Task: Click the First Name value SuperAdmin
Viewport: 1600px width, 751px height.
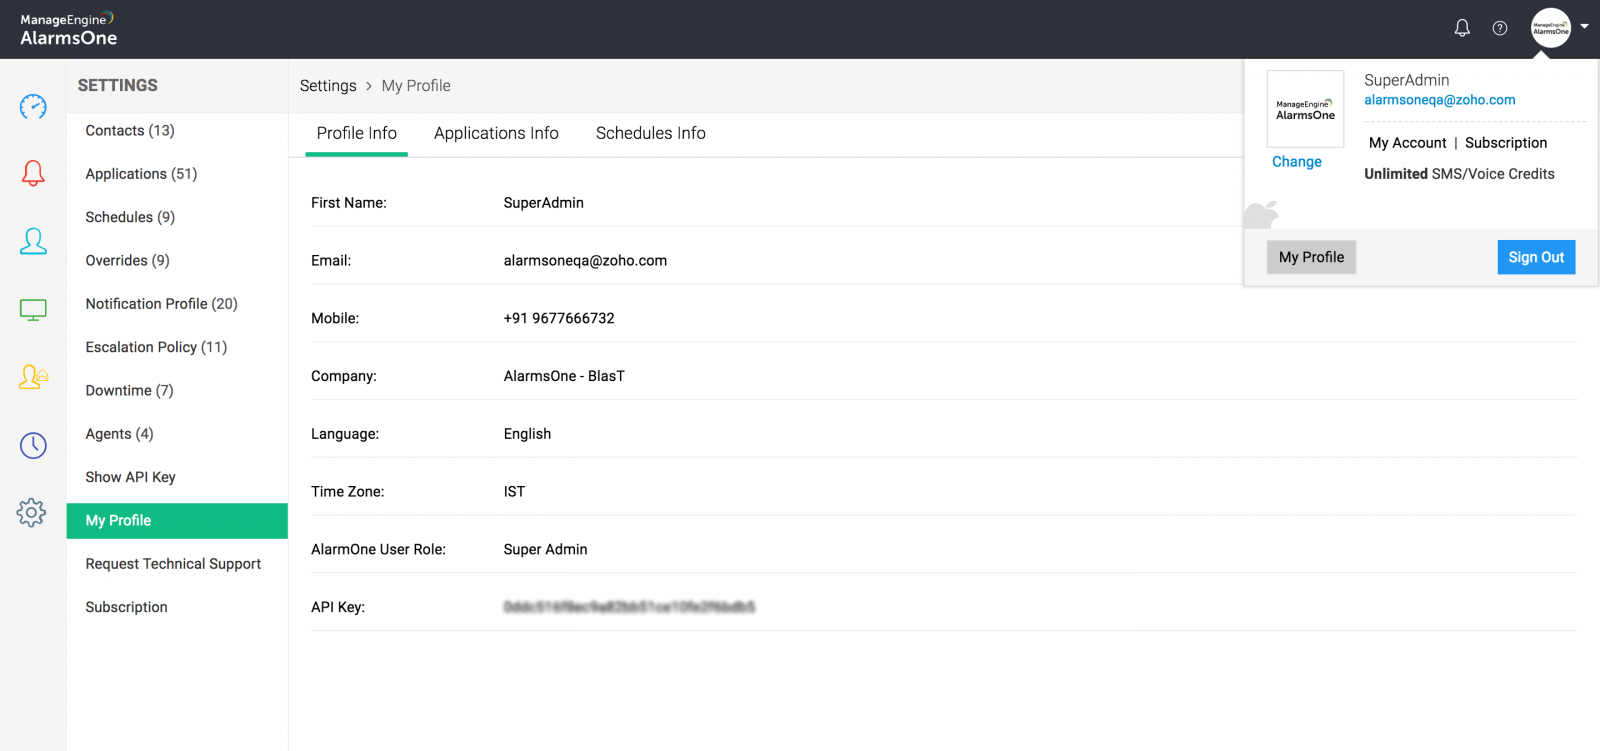Action: click(x=543, y=203)
